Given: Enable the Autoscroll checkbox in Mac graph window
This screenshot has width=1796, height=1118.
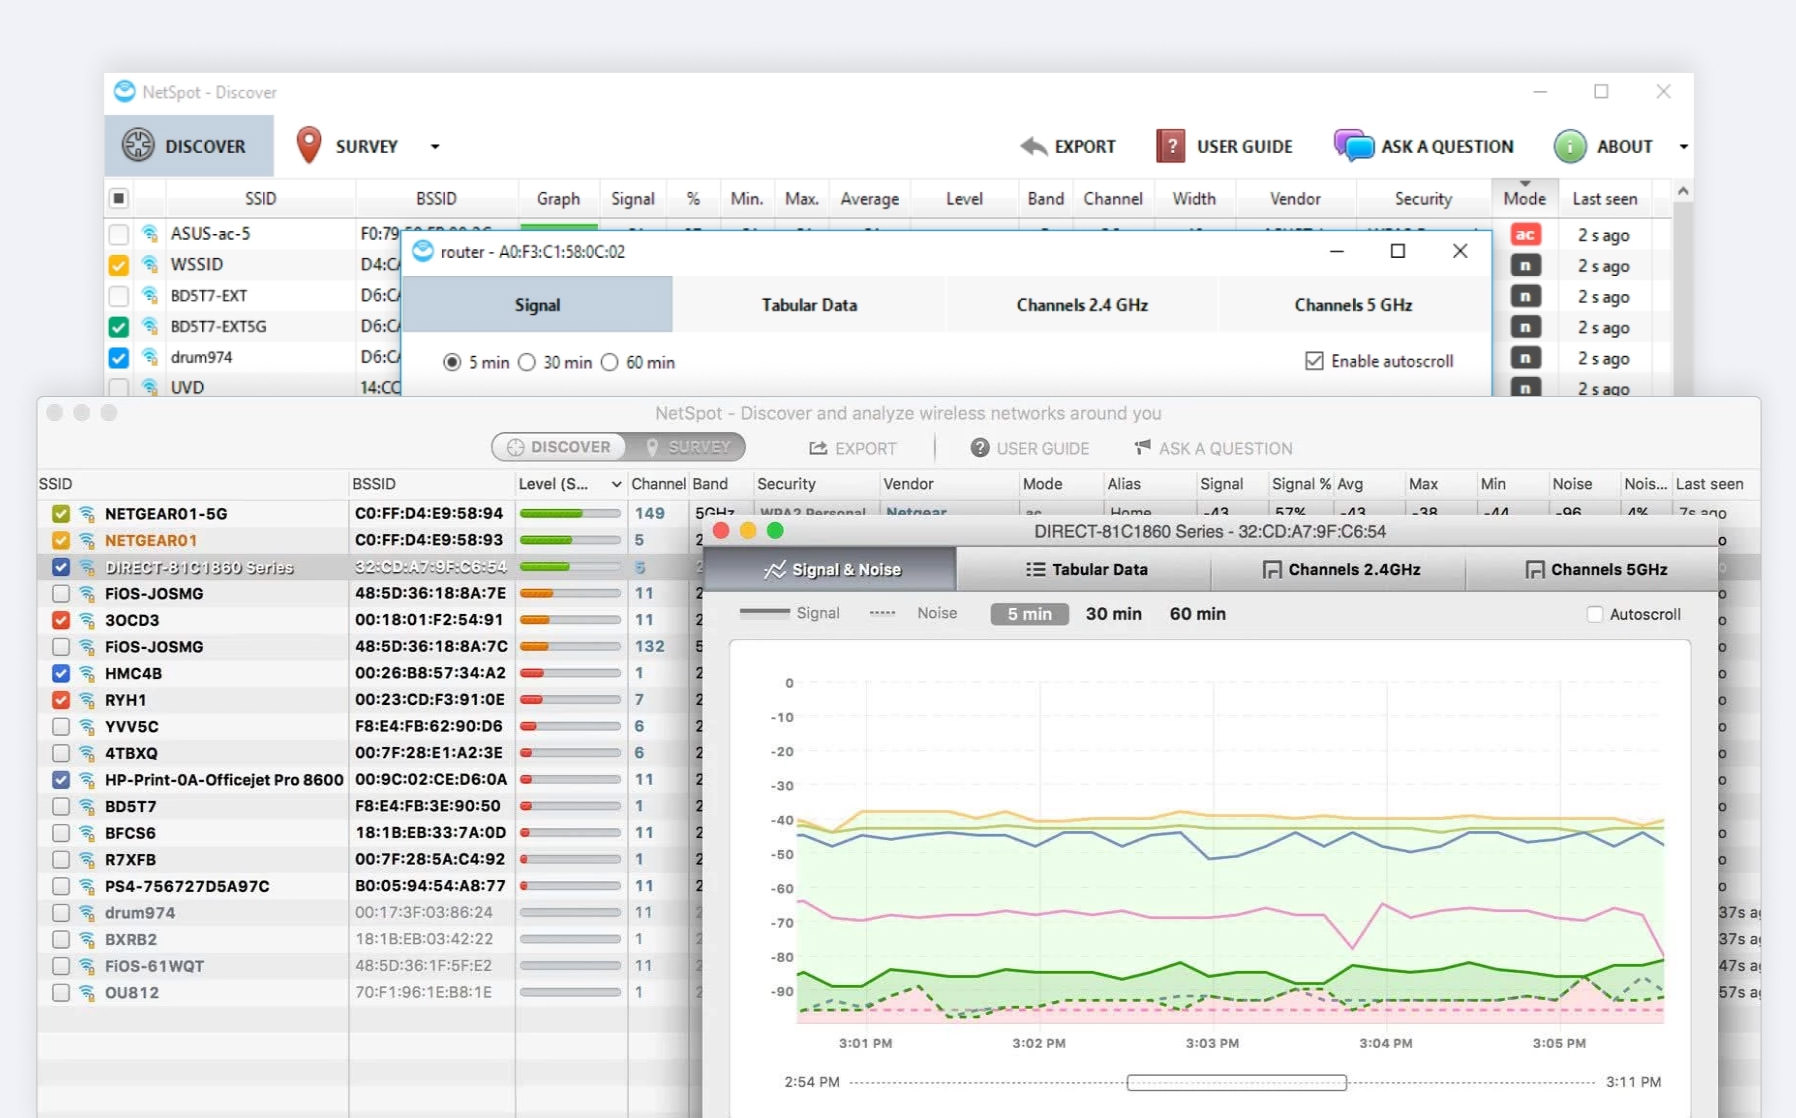Looking at the screenshot, I should 1595,614.
